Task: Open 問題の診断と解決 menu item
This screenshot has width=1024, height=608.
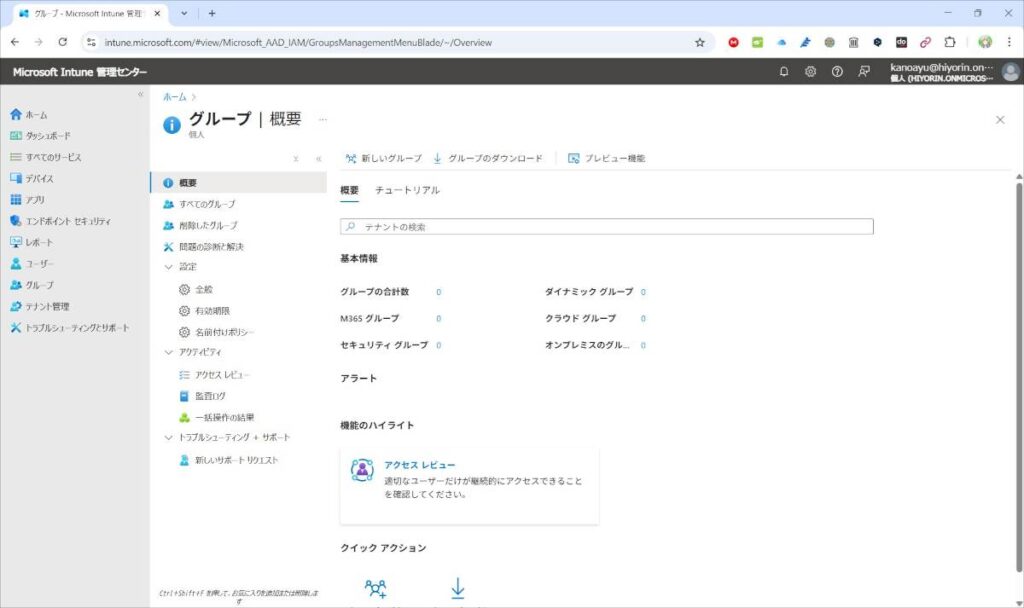Action: pos(203,247)
